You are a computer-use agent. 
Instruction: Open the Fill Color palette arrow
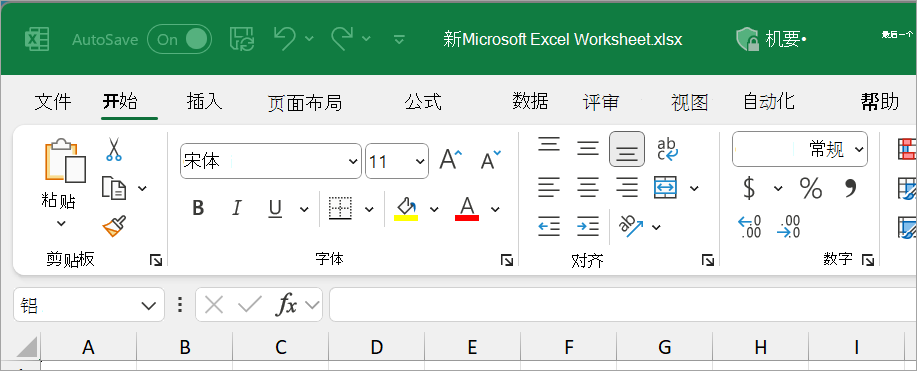tap(434, 209)
